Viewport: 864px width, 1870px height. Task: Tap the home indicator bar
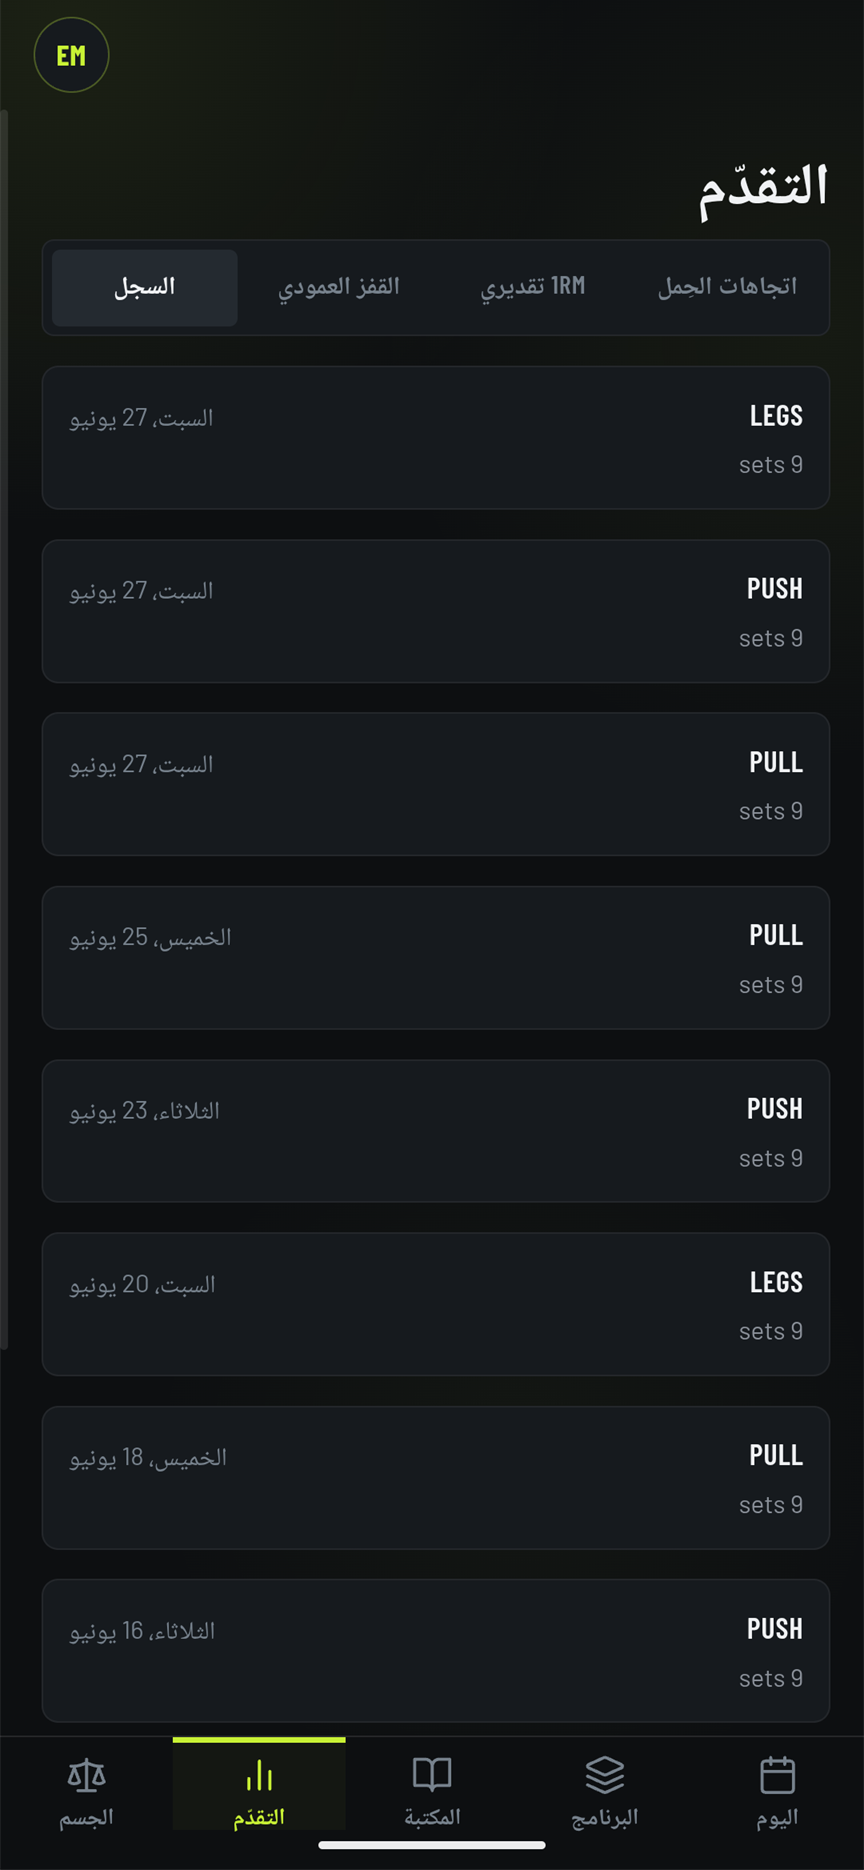(x=432, y=1845)
